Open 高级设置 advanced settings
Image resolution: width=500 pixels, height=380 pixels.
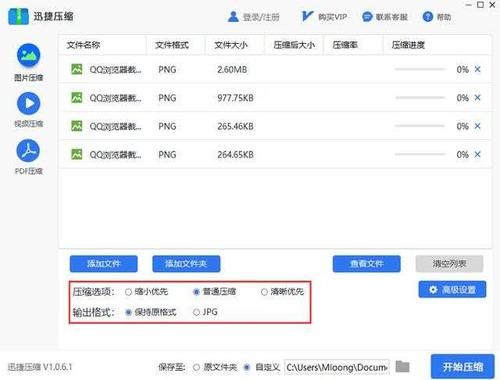[x=452, y=290]
